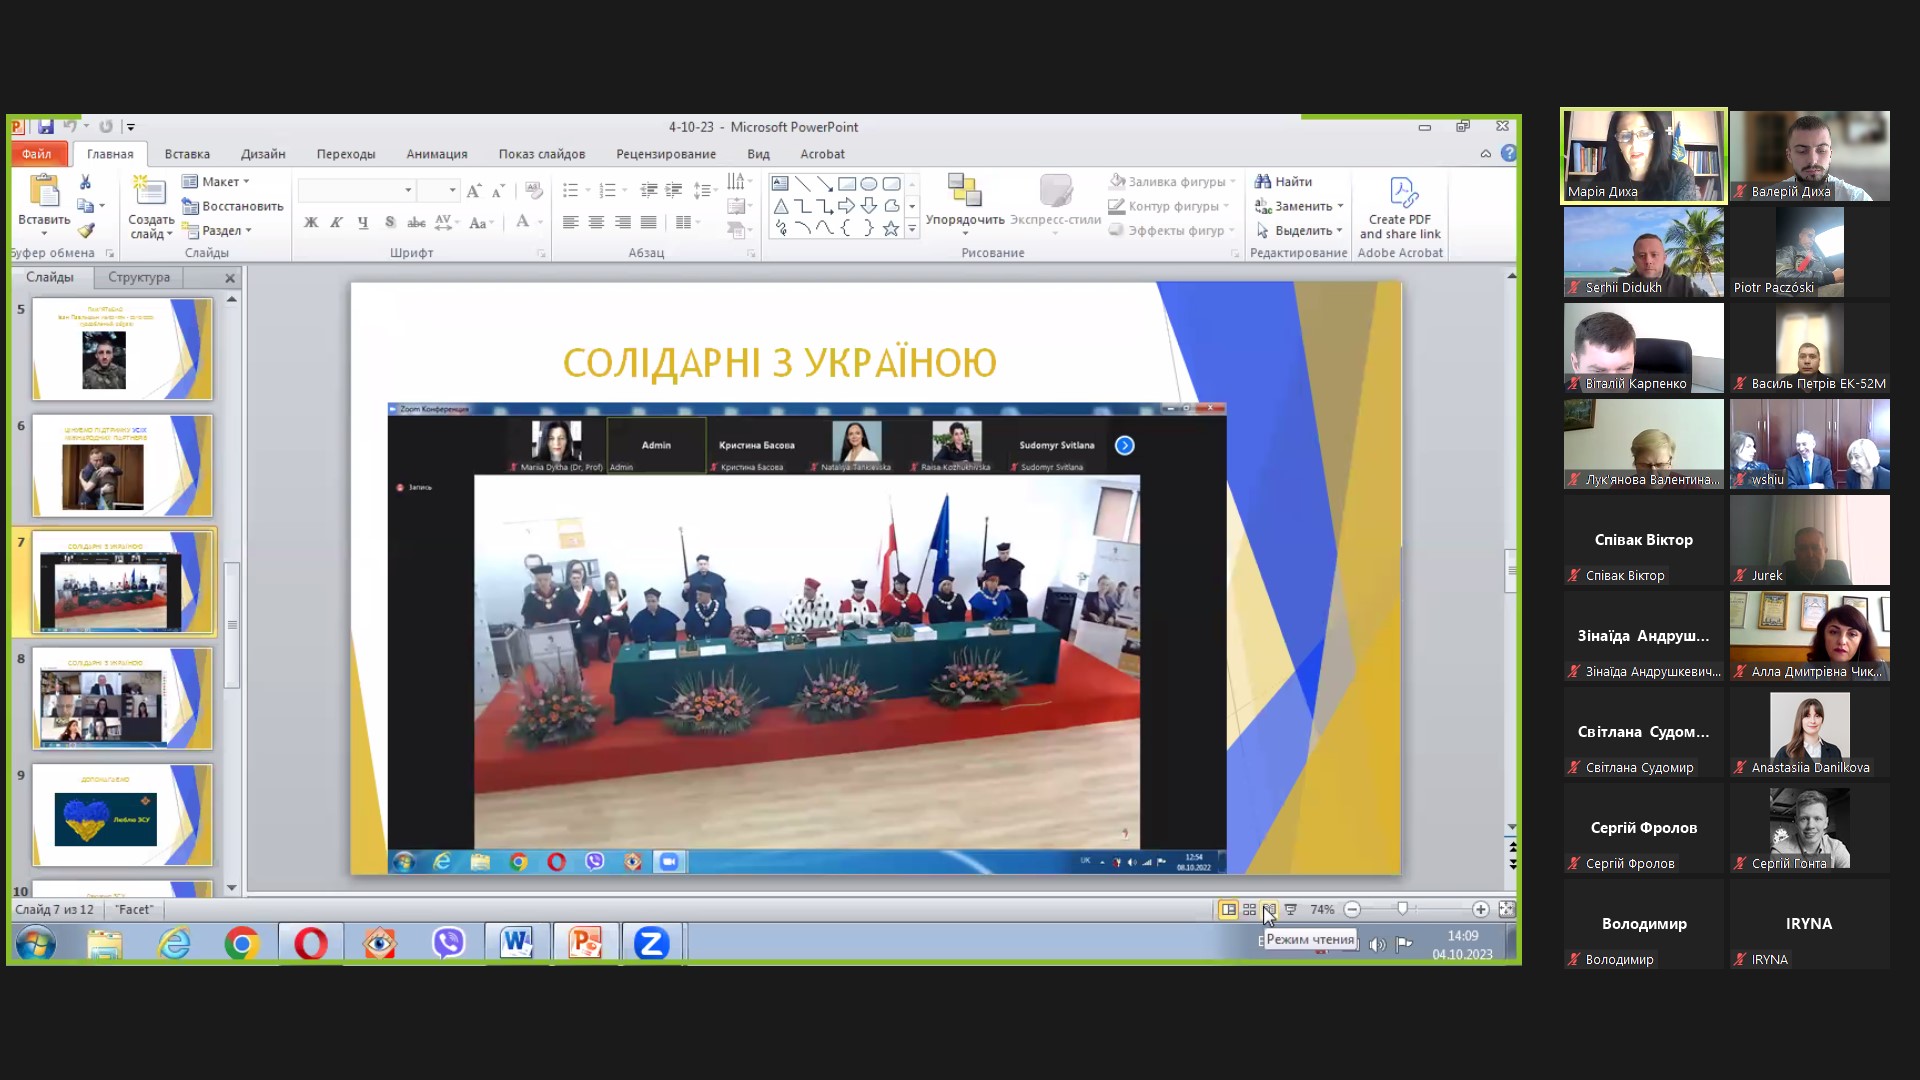Click the Save icon in quick access toolbar
This screenshot has height=1080, width=1920.
[45, 127]
